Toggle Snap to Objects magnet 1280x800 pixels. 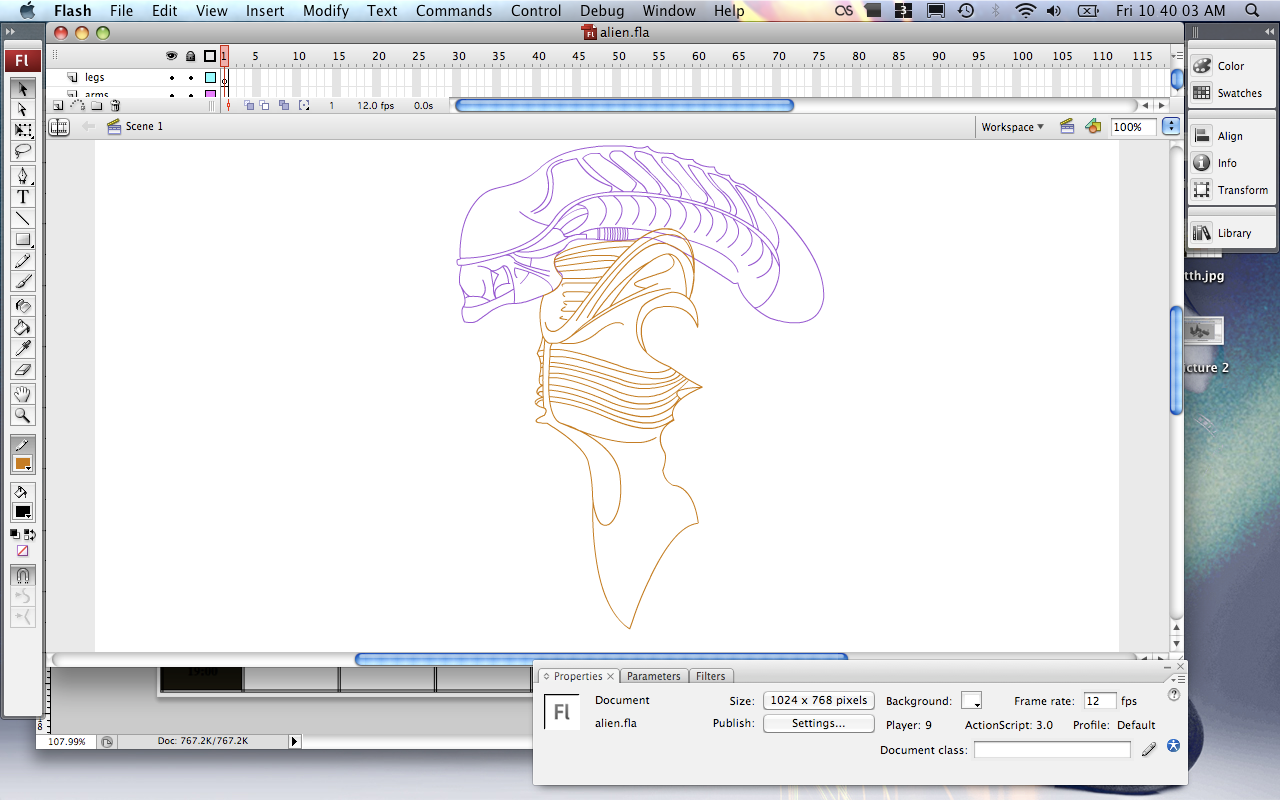(x=22, y=576)
